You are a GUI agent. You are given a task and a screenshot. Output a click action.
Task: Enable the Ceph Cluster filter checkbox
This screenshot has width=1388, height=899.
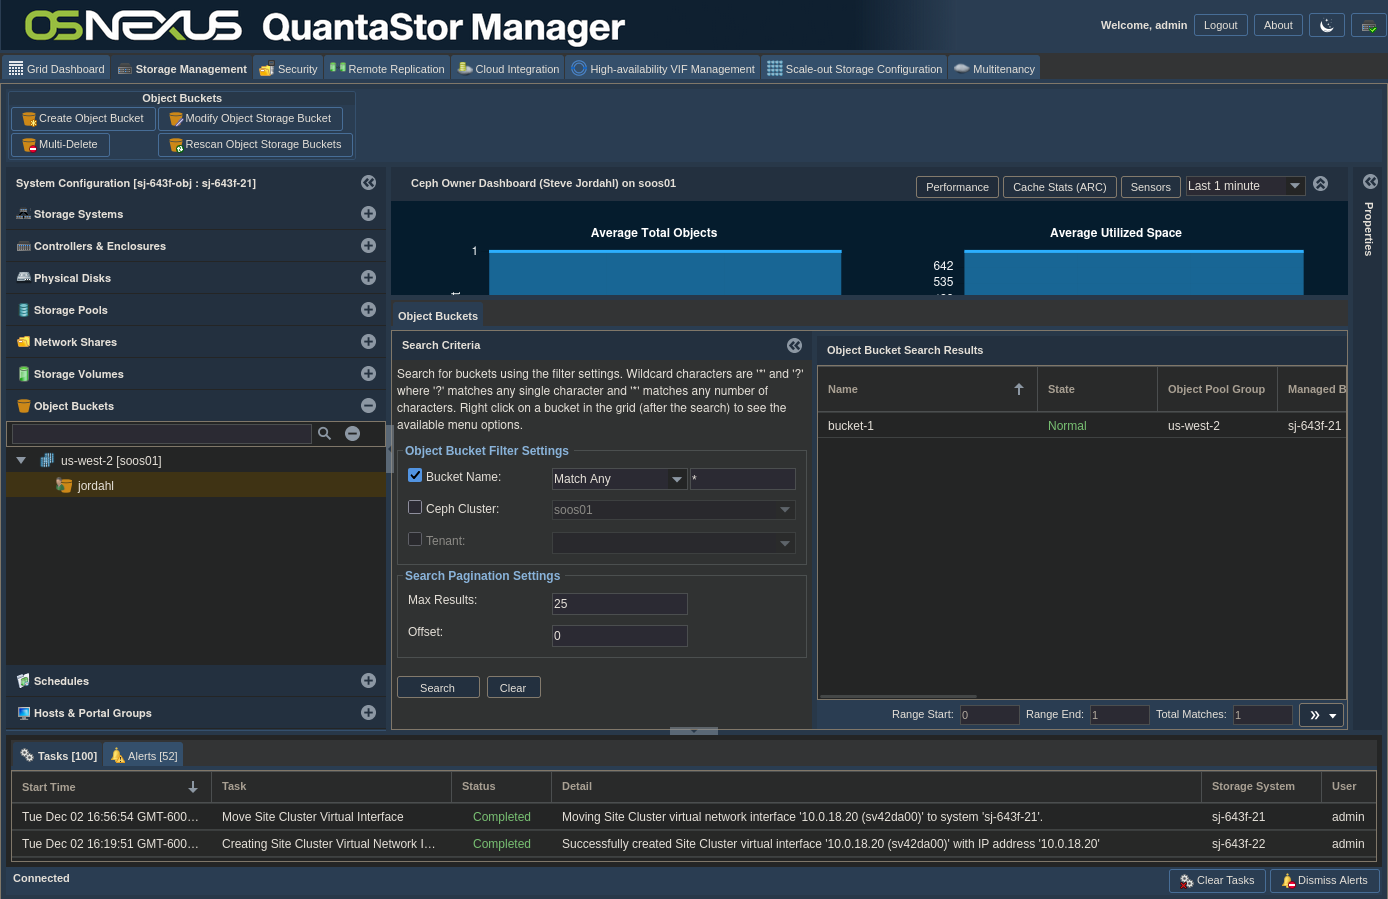click(x=415, y=507)
